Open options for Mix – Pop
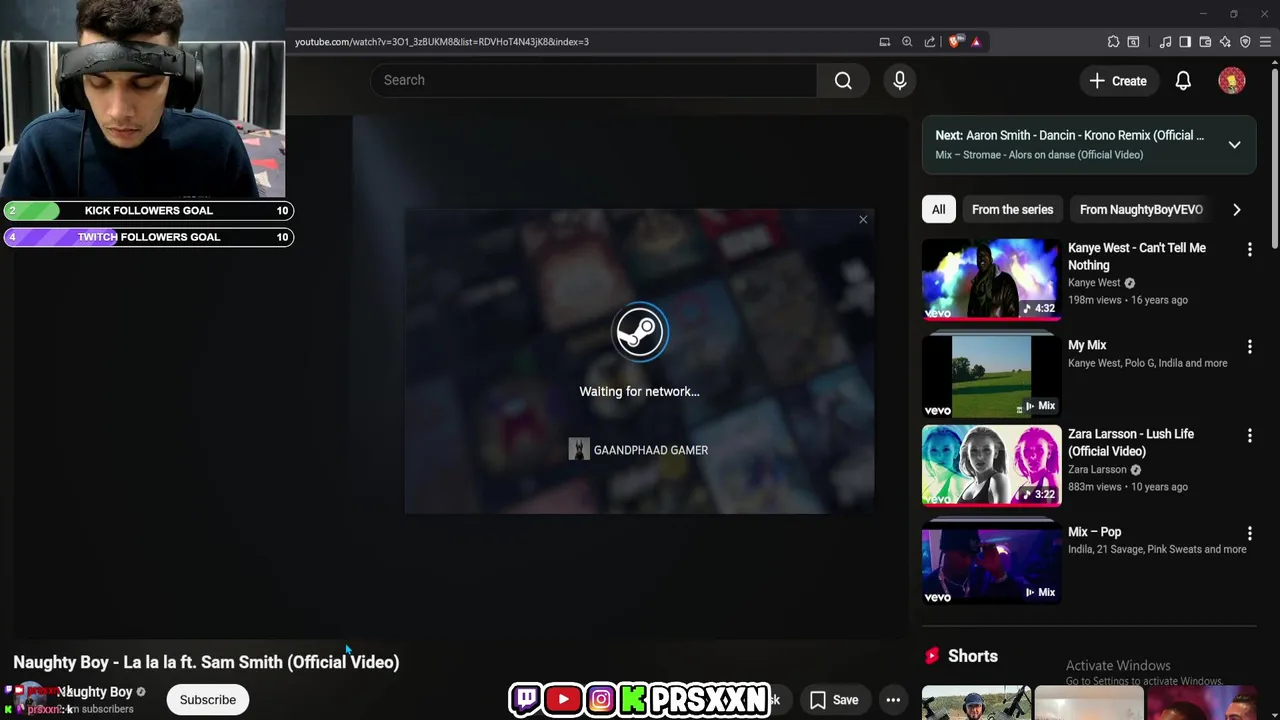The image size is (1280, 720). (1249, 533)
